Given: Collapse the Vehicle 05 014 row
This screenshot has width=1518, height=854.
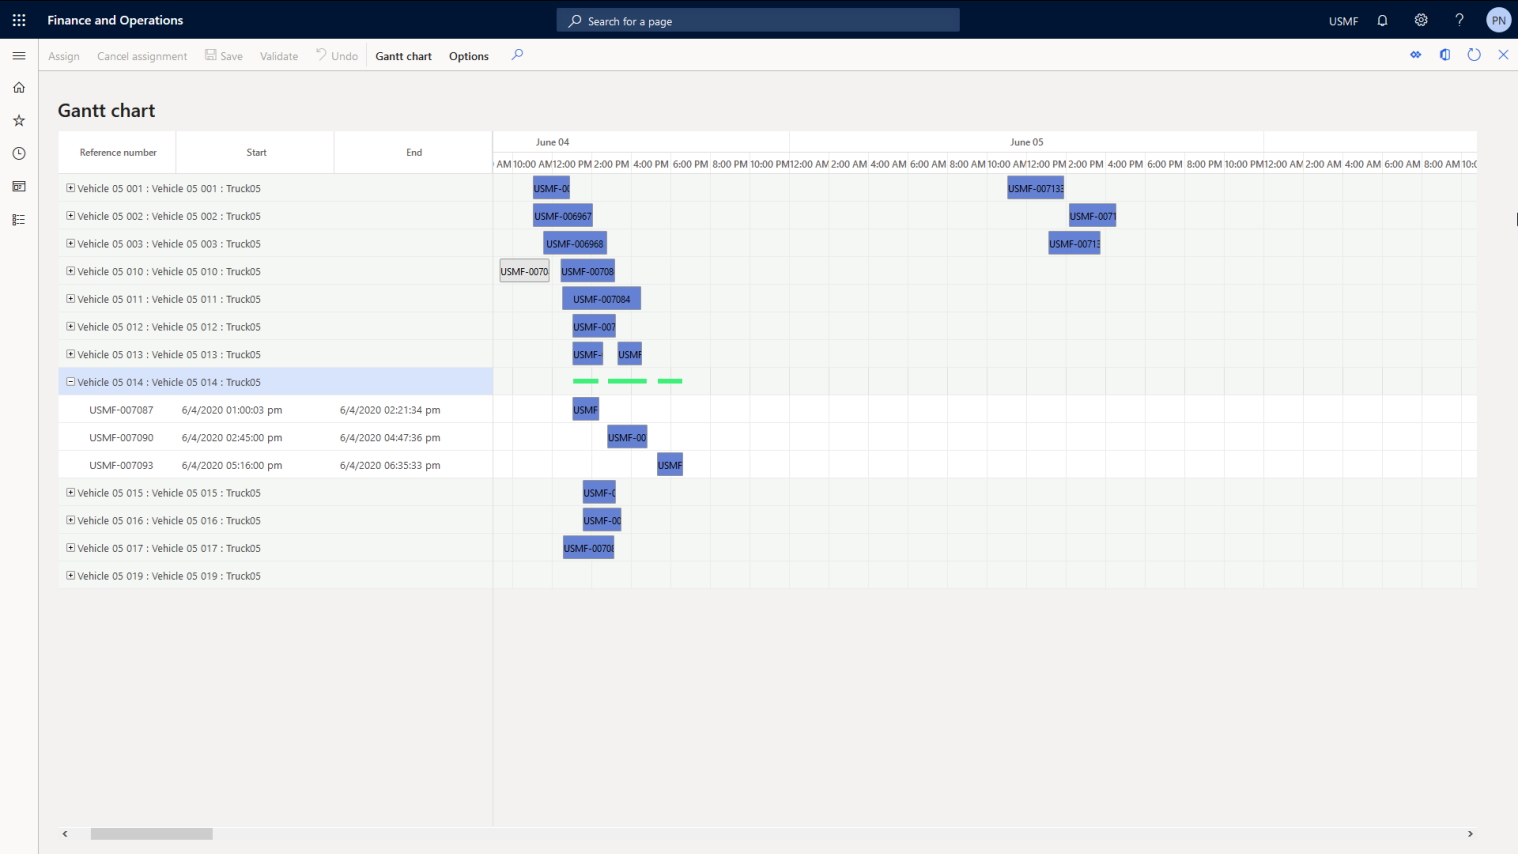Looking at the screenshot, I should coord(70,381).
